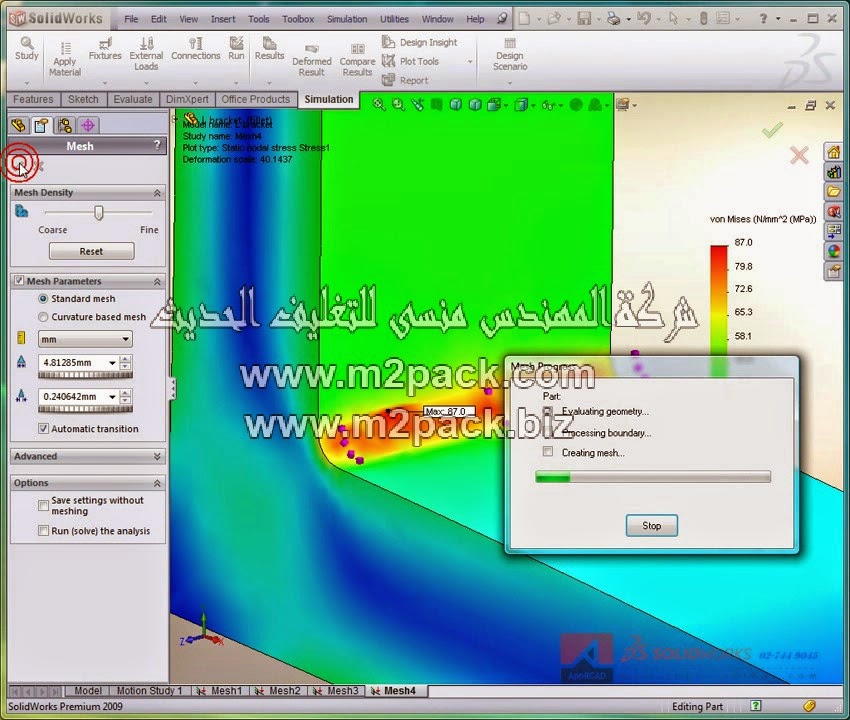Collapse Mesh Parameters section chevron

pyautogui.click(x=157, y=281)
